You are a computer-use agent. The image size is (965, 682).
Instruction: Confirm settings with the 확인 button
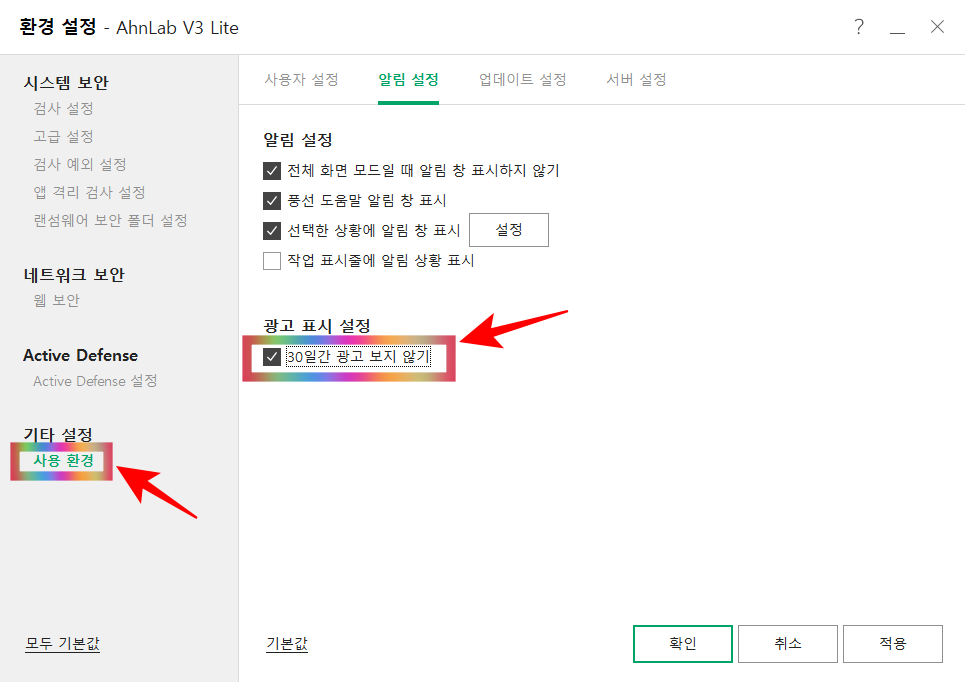683,643
